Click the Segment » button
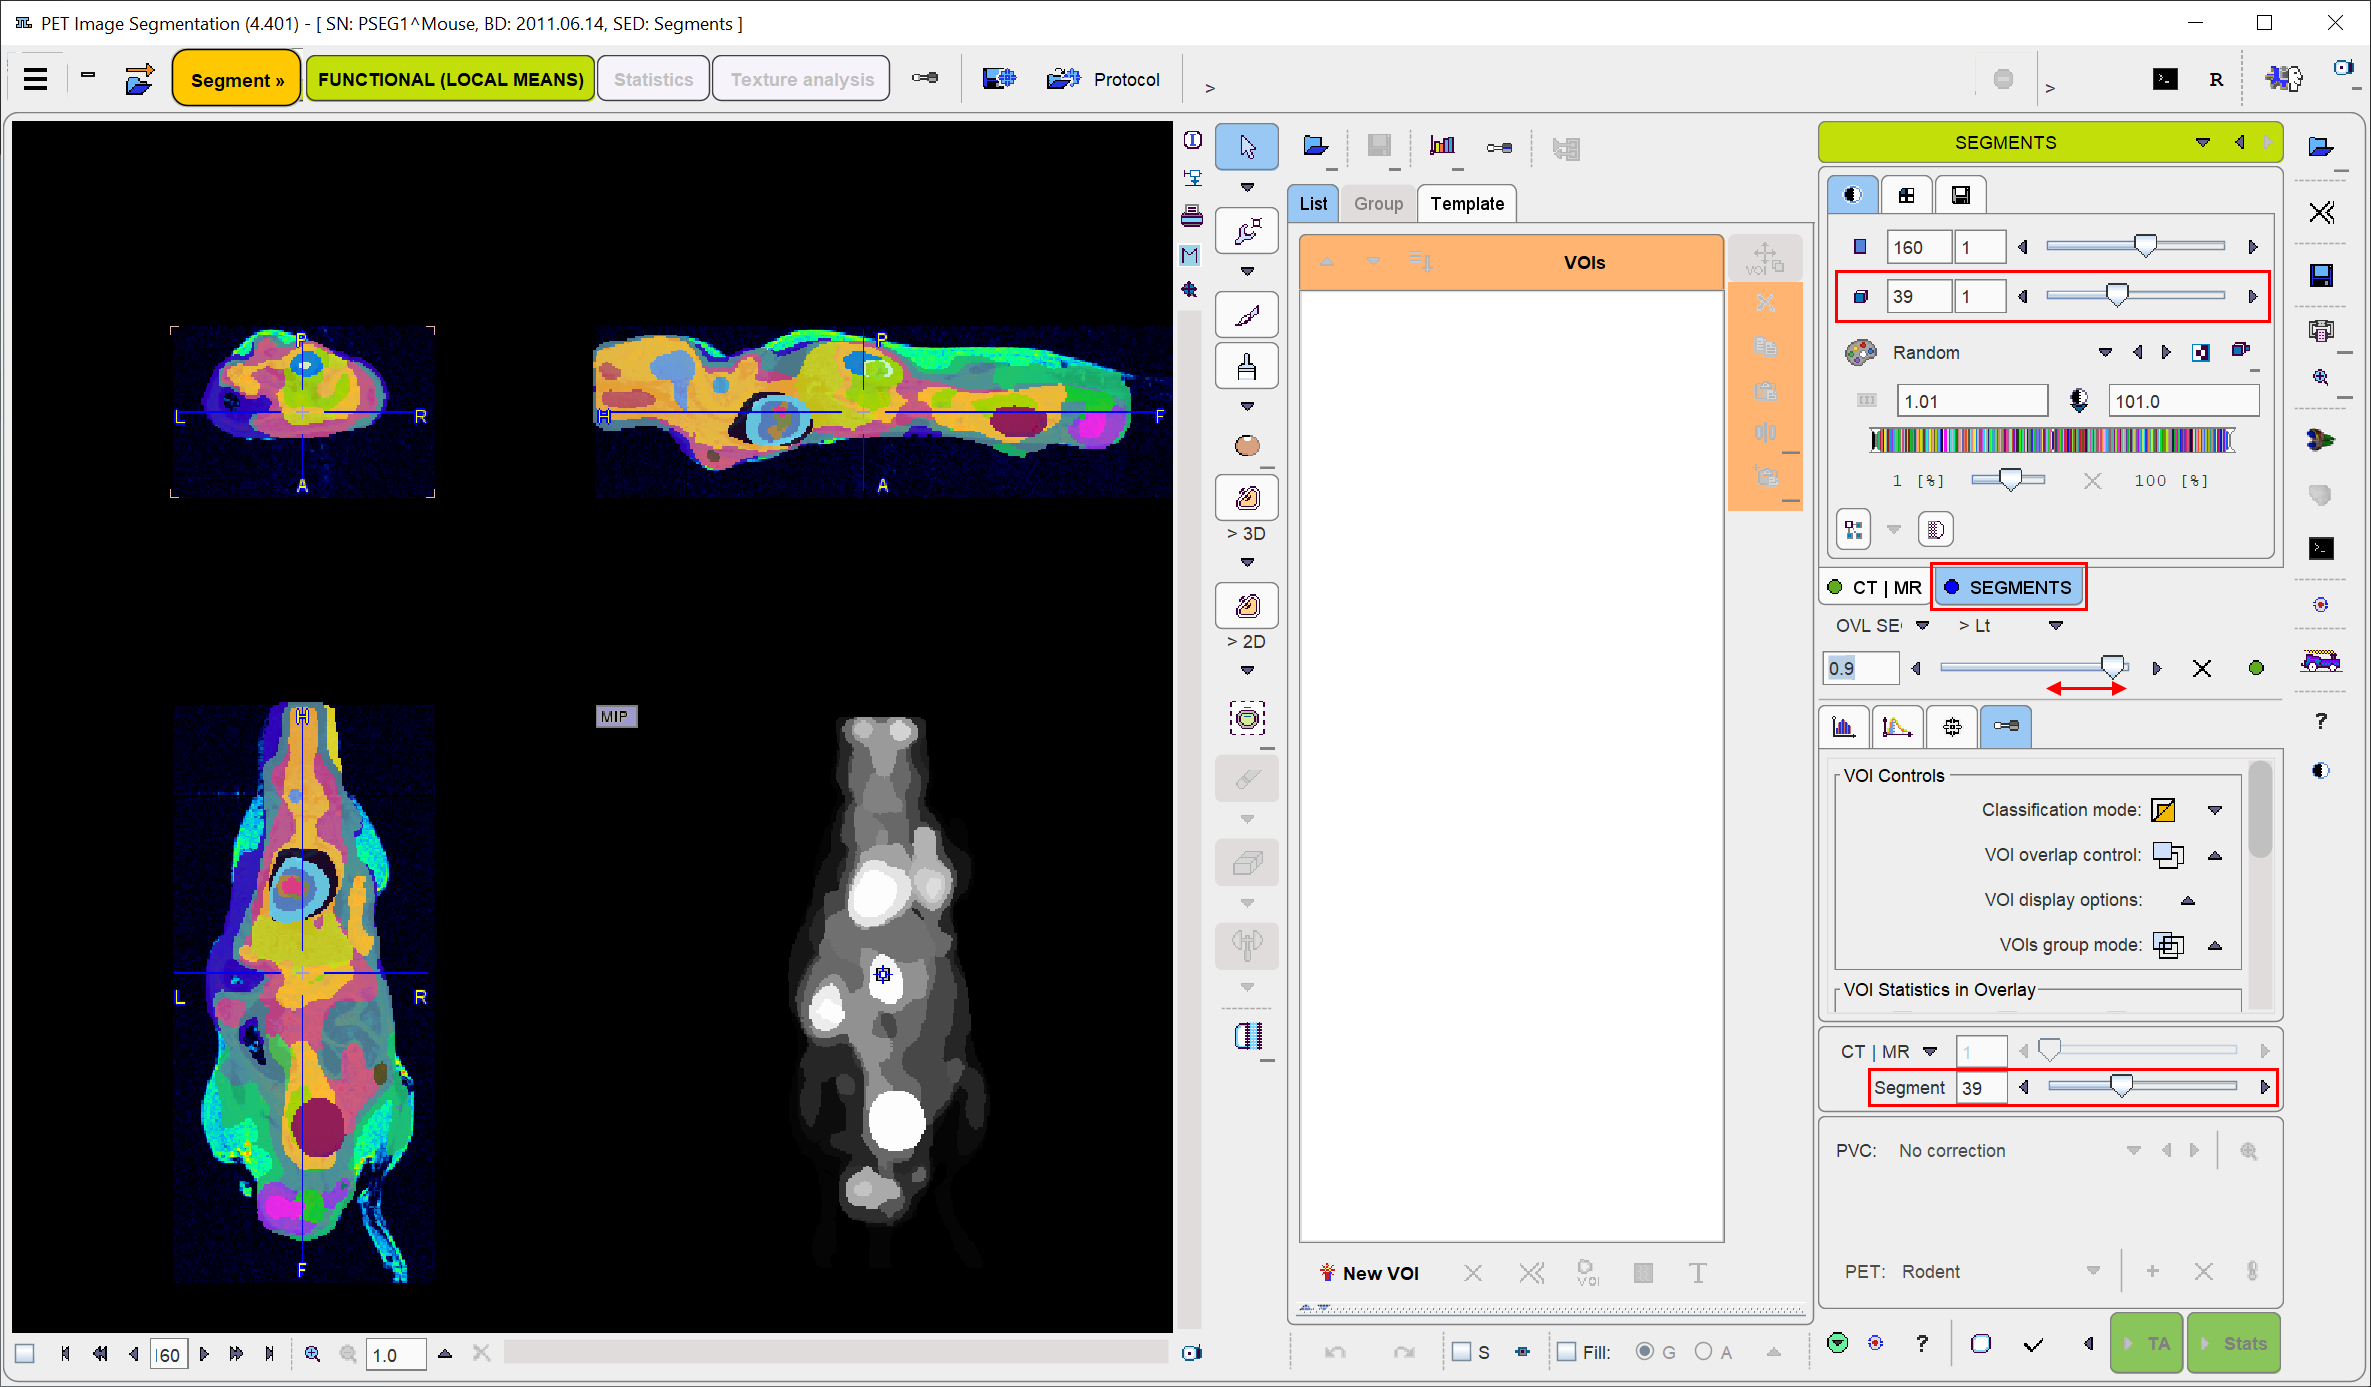This screenshot has width=2371, height=1387. [237, 79]
